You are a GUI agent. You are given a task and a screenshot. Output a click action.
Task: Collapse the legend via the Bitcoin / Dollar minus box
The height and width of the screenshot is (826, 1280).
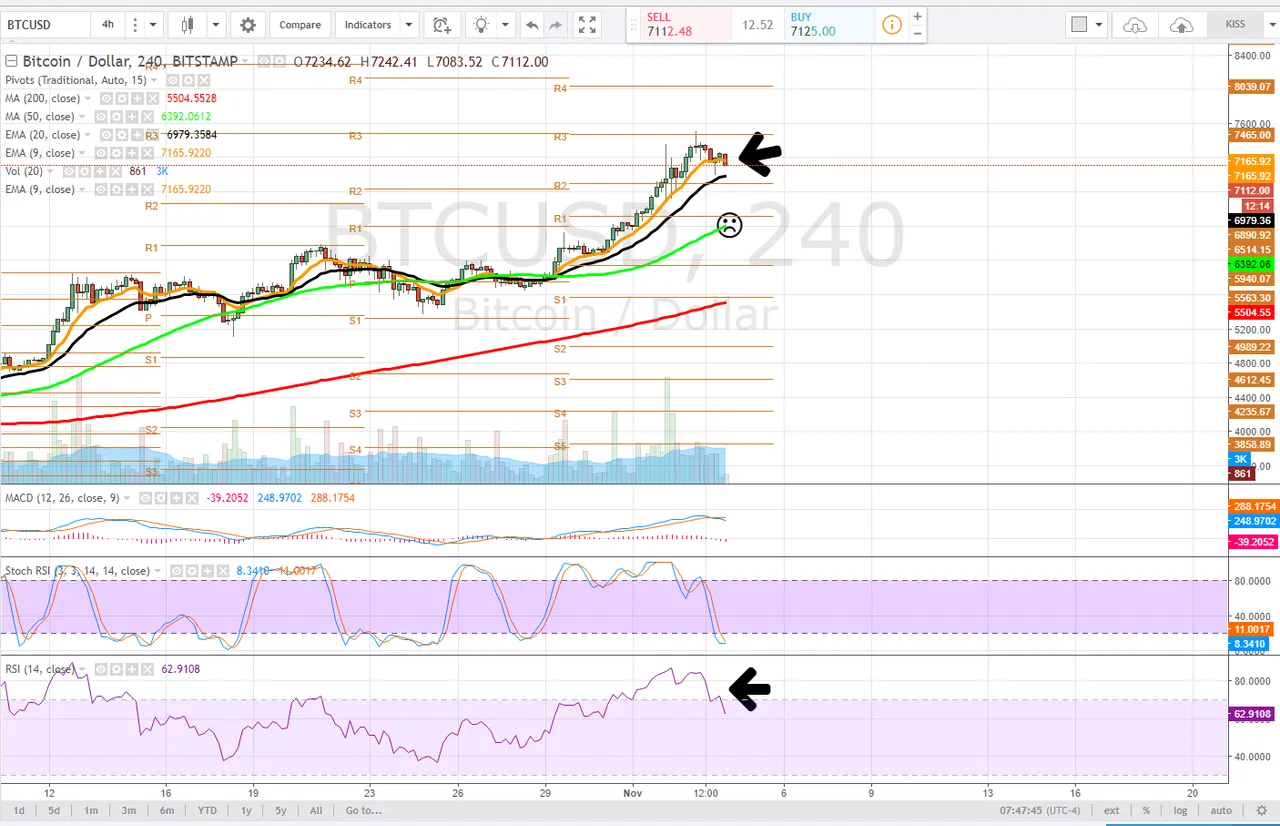11,61
